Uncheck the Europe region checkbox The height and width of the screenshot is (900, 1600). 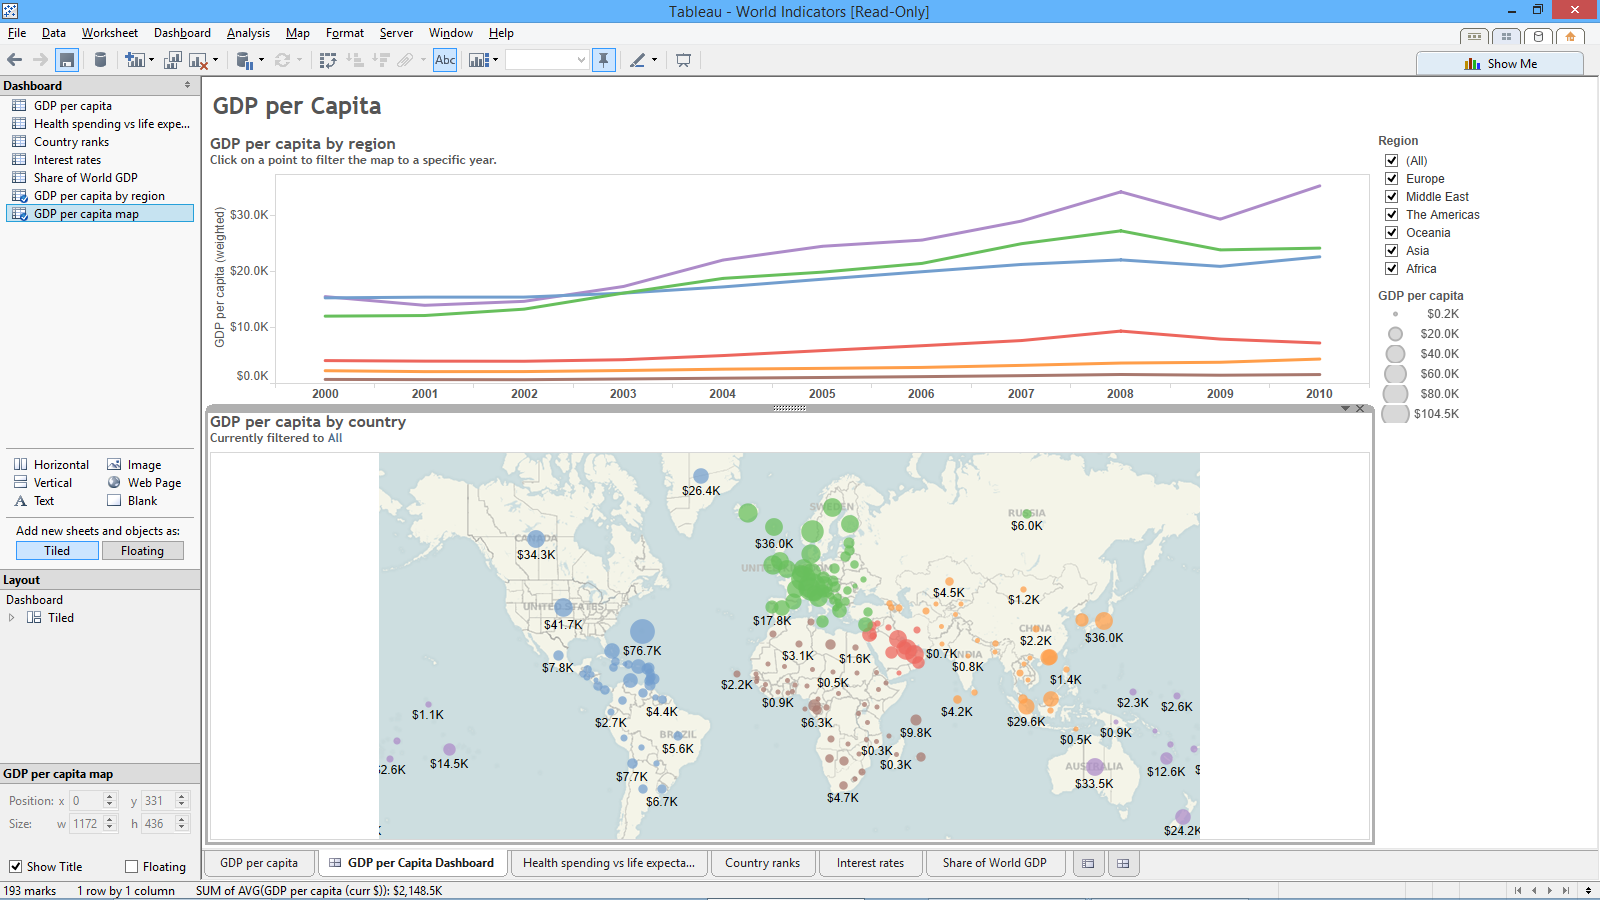coord(1391,179)
